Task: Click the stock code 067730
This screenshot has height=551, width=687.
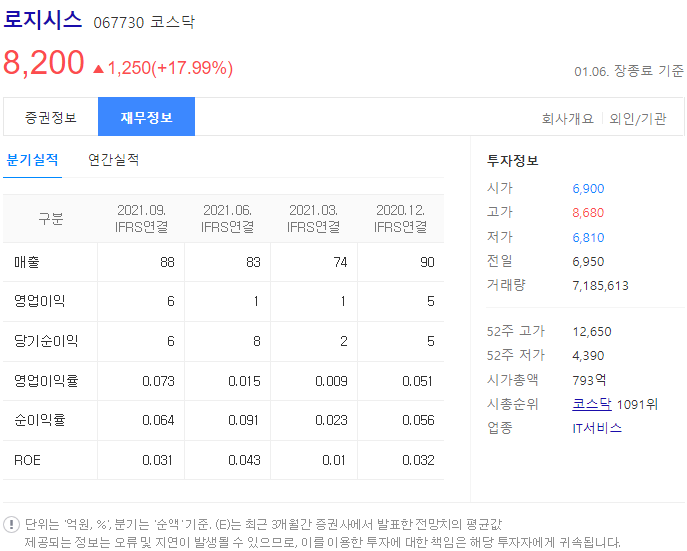Action: [119, 22]
